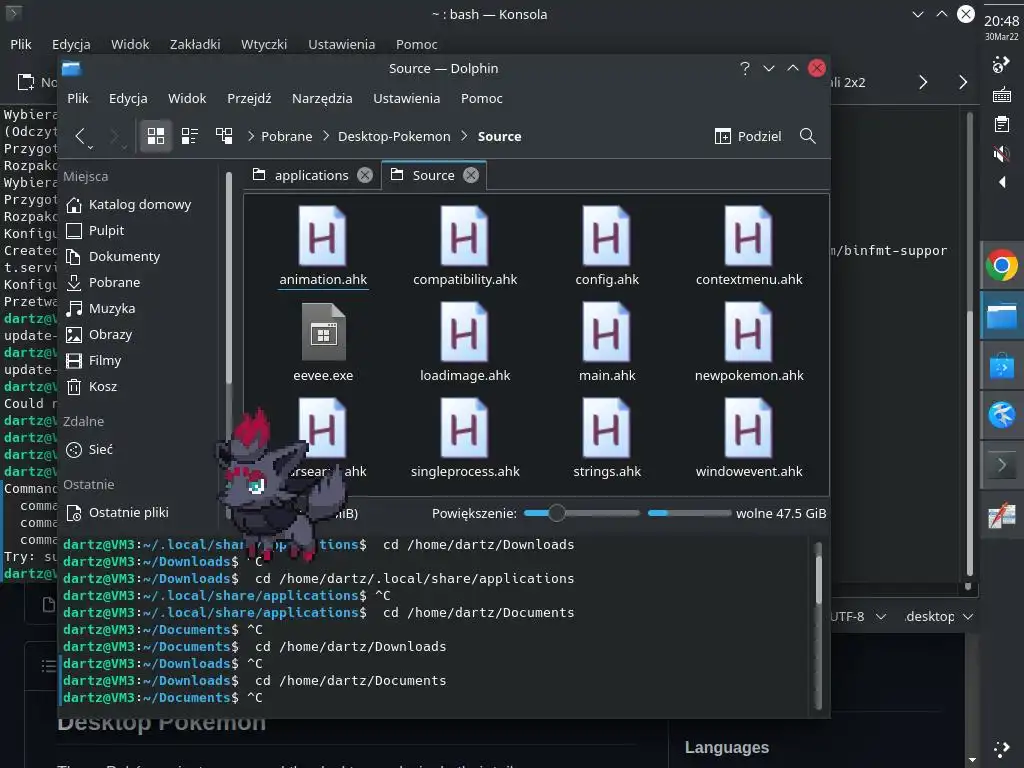Switch to the applications tab
This screenshot has width=1024, height=768.
311,175
